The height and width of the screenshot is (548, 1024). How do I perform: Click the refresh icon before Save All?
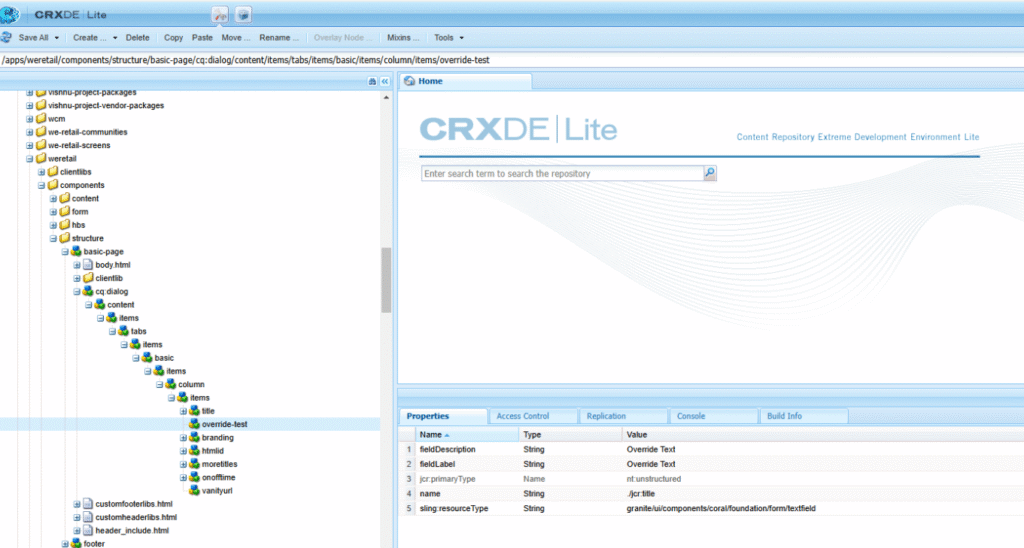pos(6,37)
